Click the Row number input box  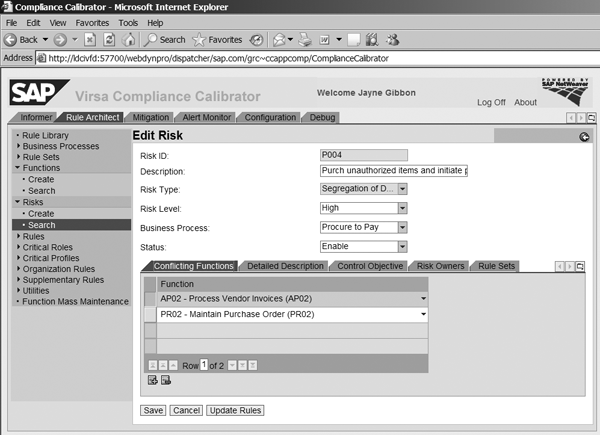204,365
